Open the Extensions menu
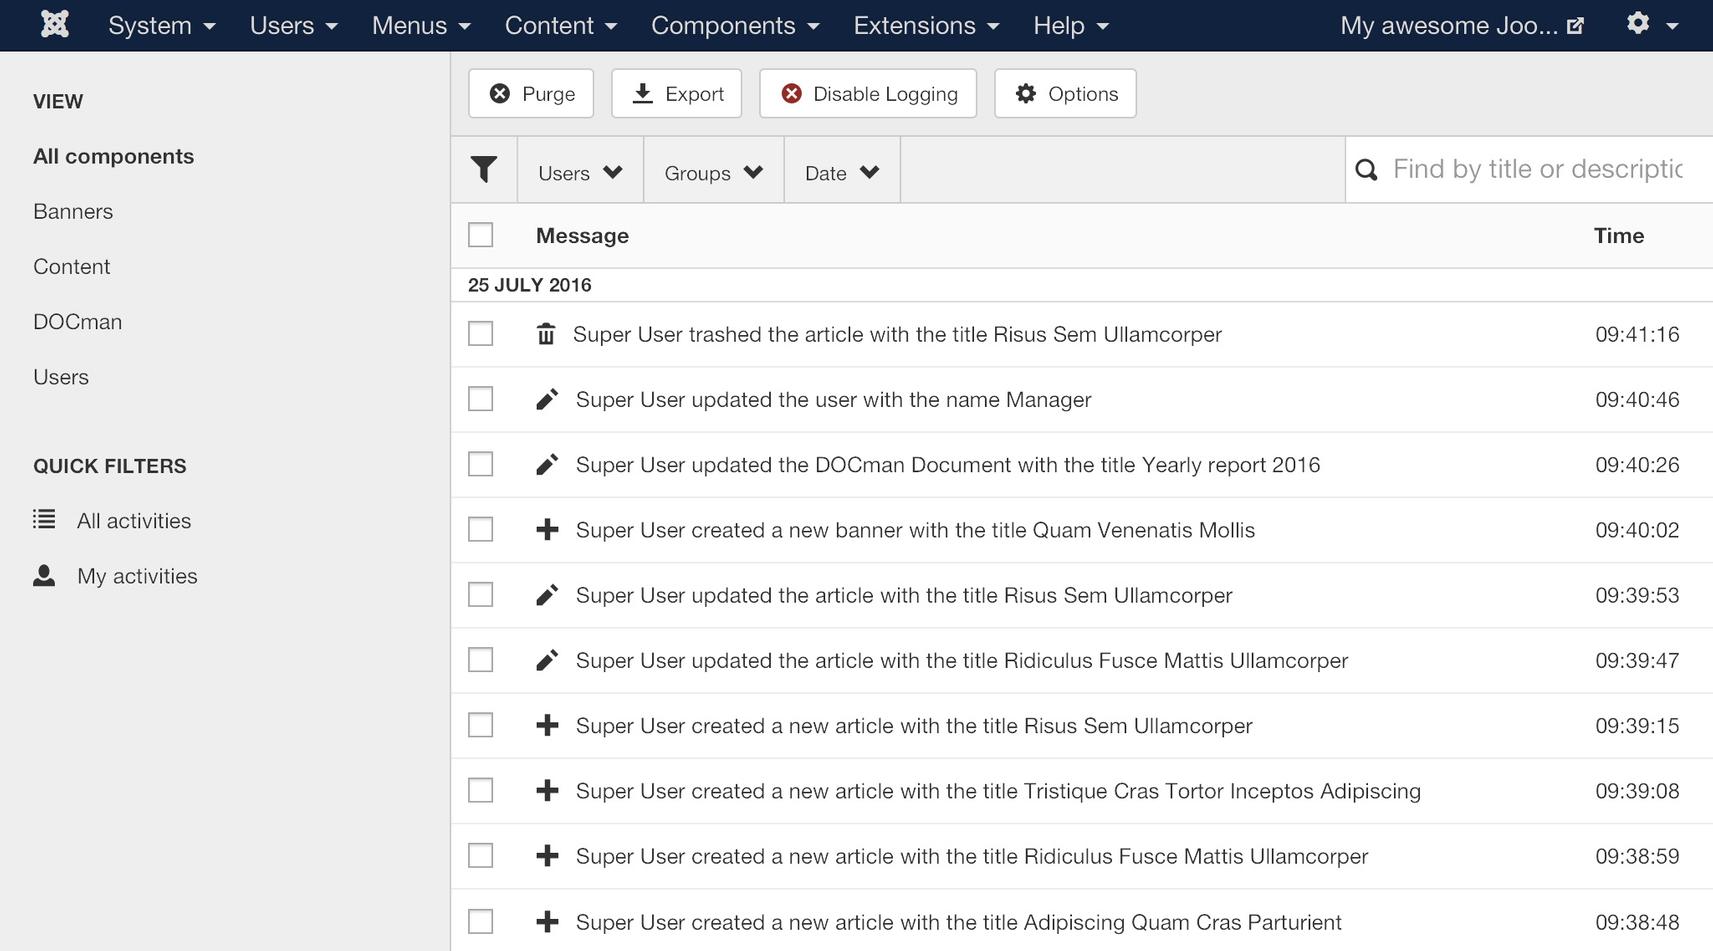Screen dimensions: 1713x951 (x=926, y=25)
